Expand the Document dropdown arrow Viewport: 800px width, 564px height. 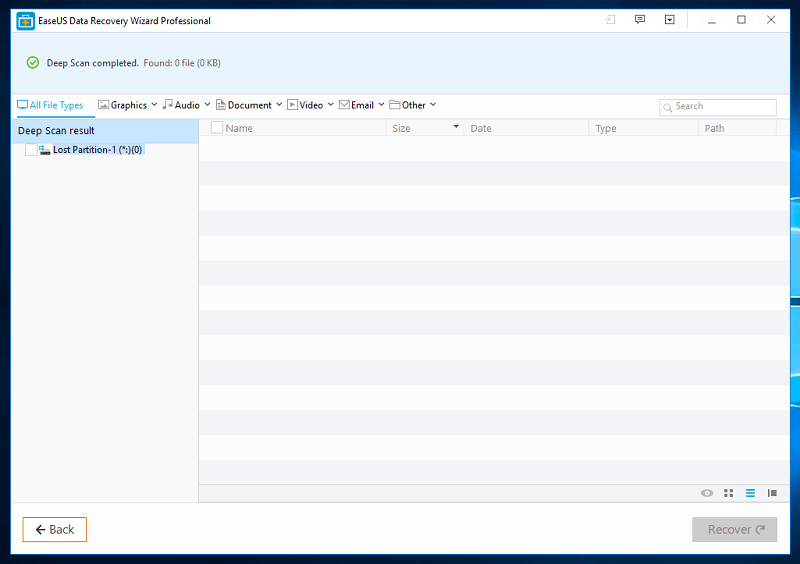pos(279,105)
